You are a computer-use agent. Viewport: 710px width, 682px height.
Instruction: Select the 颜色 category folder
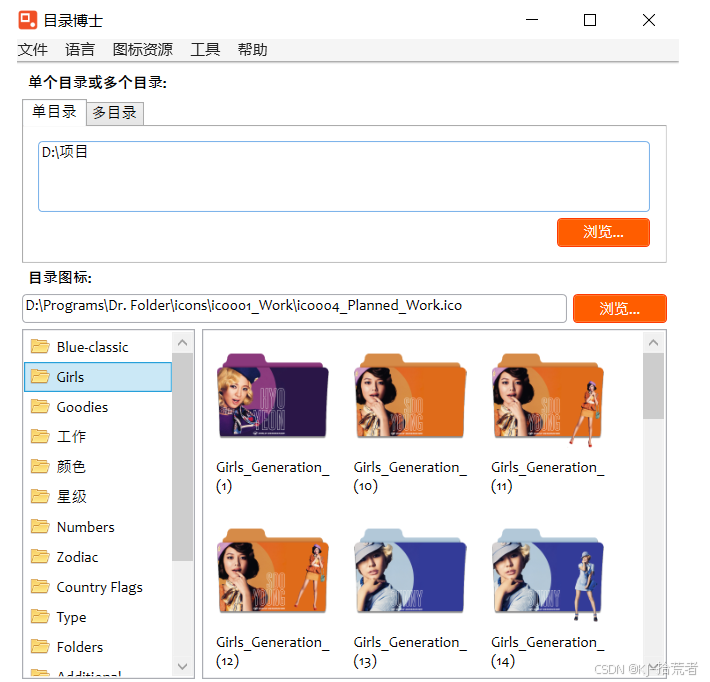coord(98,466)
